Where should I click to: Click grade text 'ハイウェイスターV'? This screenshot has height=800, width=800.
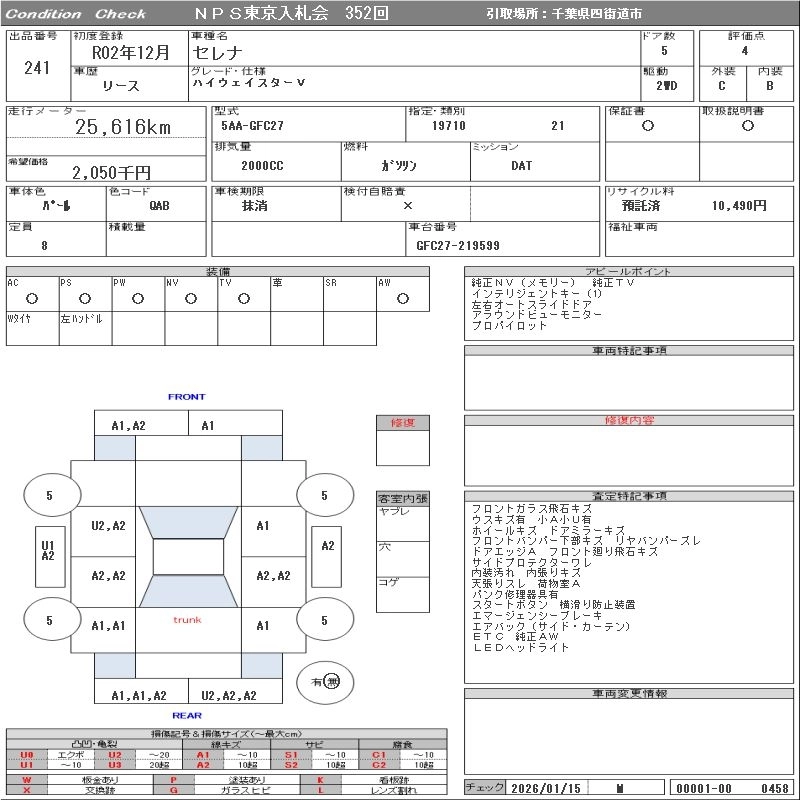click(x=248, y=83)
